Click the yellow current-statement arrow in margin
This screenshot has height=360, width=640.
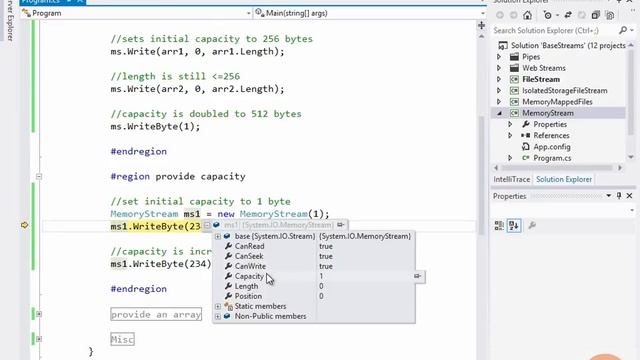click(24, 225)
